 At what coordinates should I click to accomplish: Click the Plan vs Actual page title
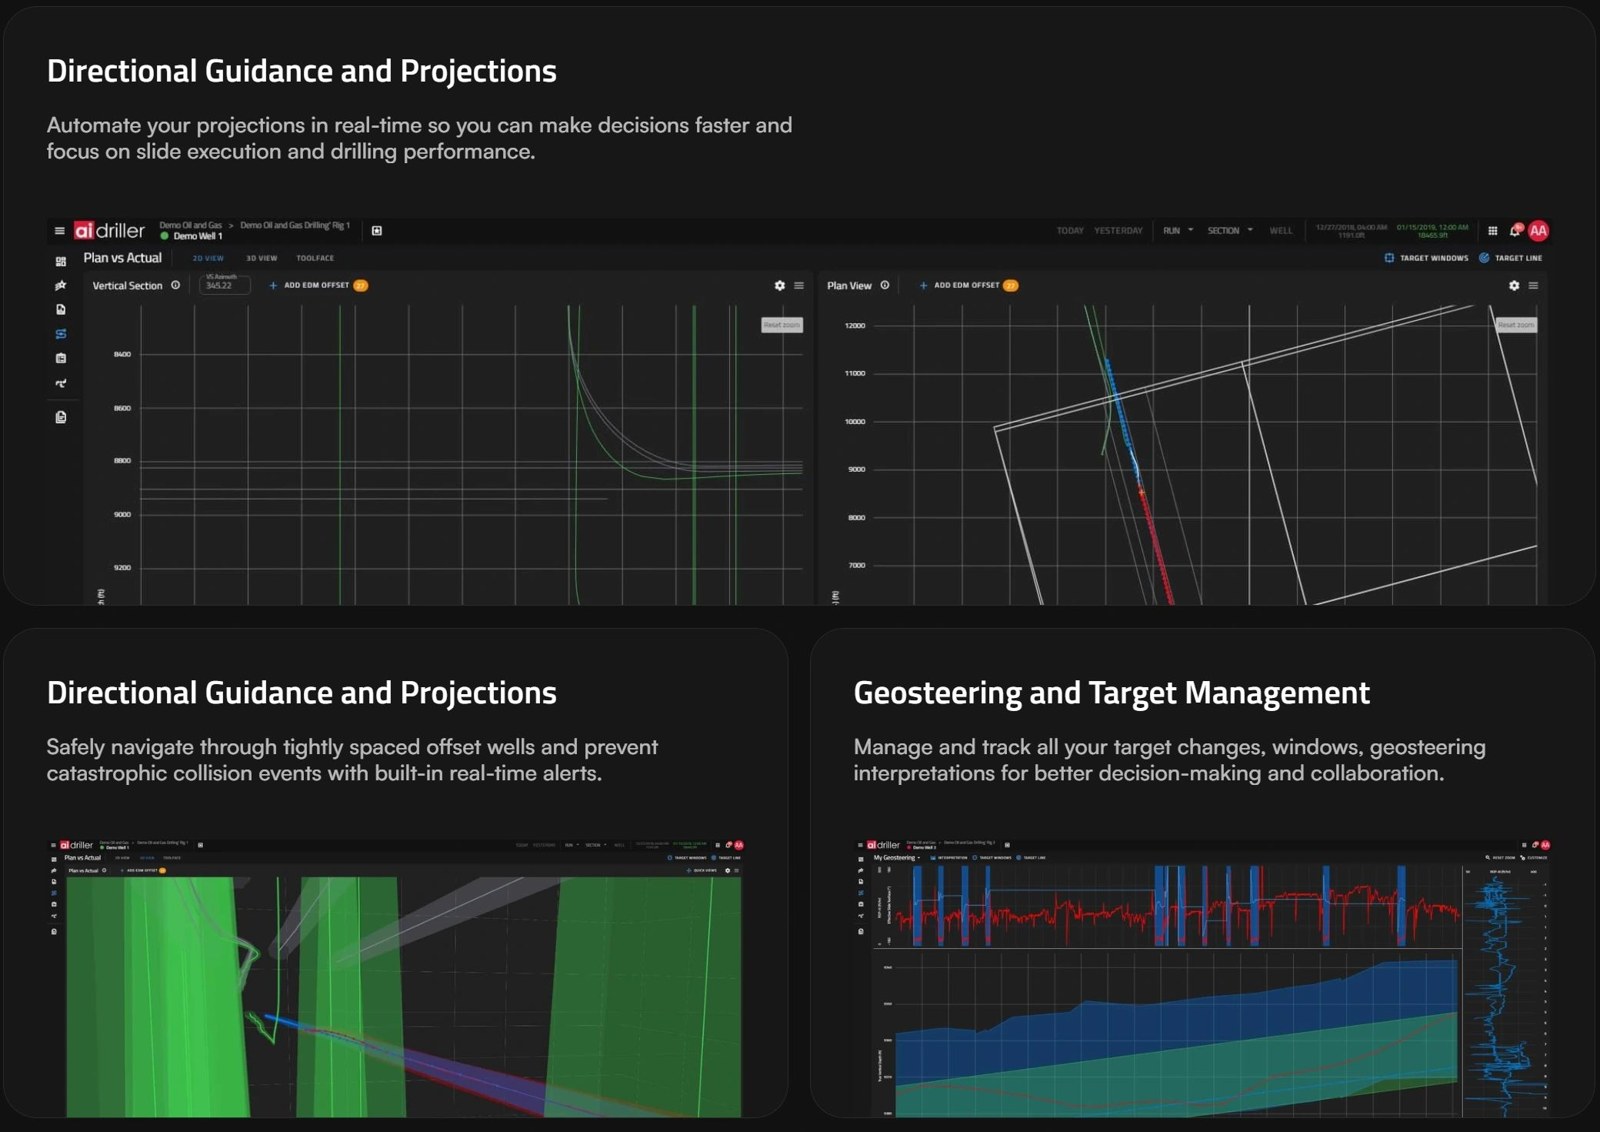pos(122,258)
